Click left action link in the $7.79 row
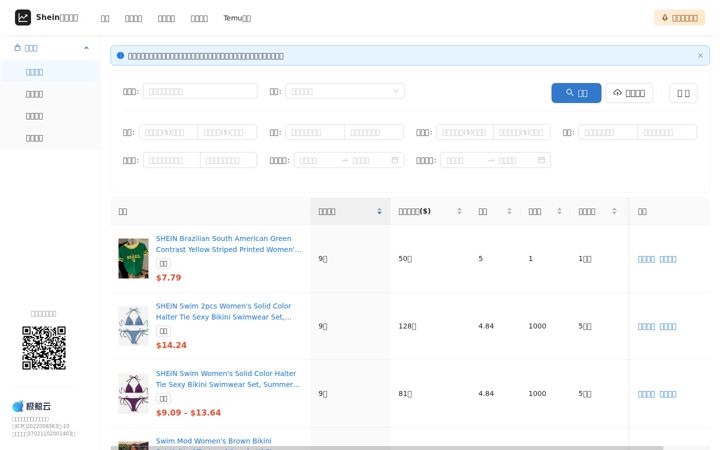Viewport: 720px width, 450px height. pos(646,259)
